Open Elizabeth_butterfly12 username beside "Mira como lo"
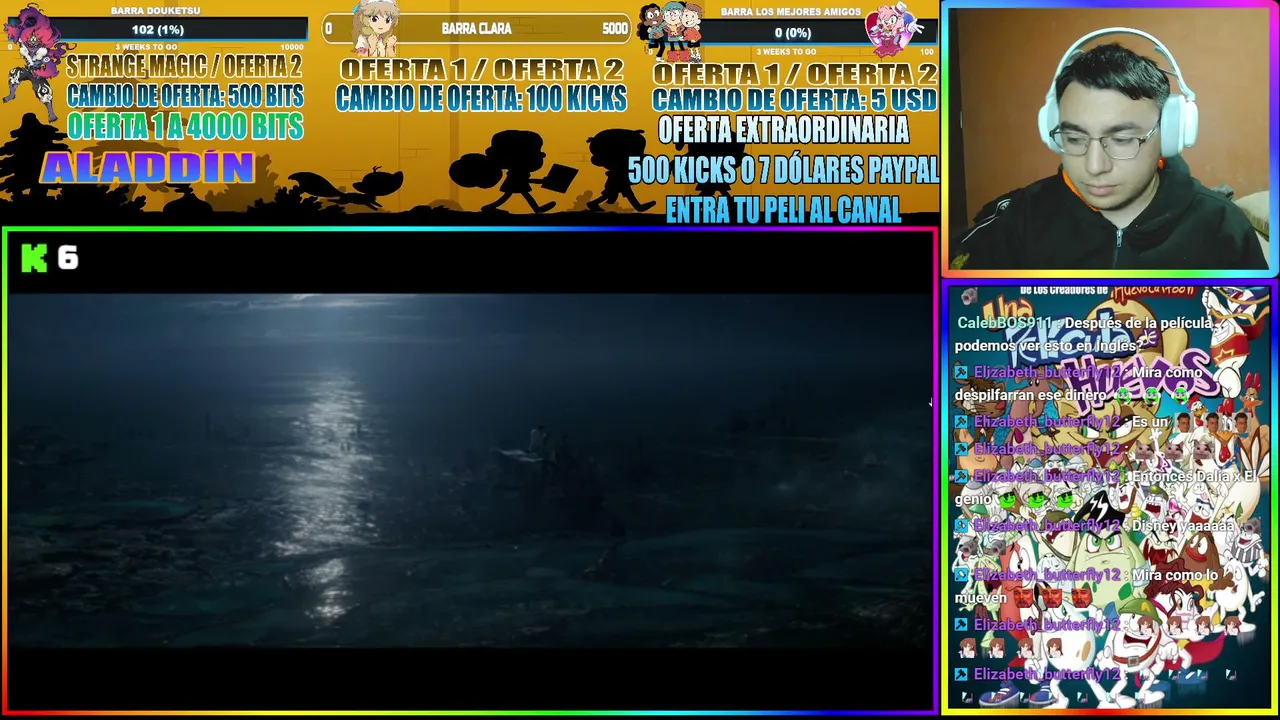The height and width of the screenshot is (720, 1280). [1047, 575]
